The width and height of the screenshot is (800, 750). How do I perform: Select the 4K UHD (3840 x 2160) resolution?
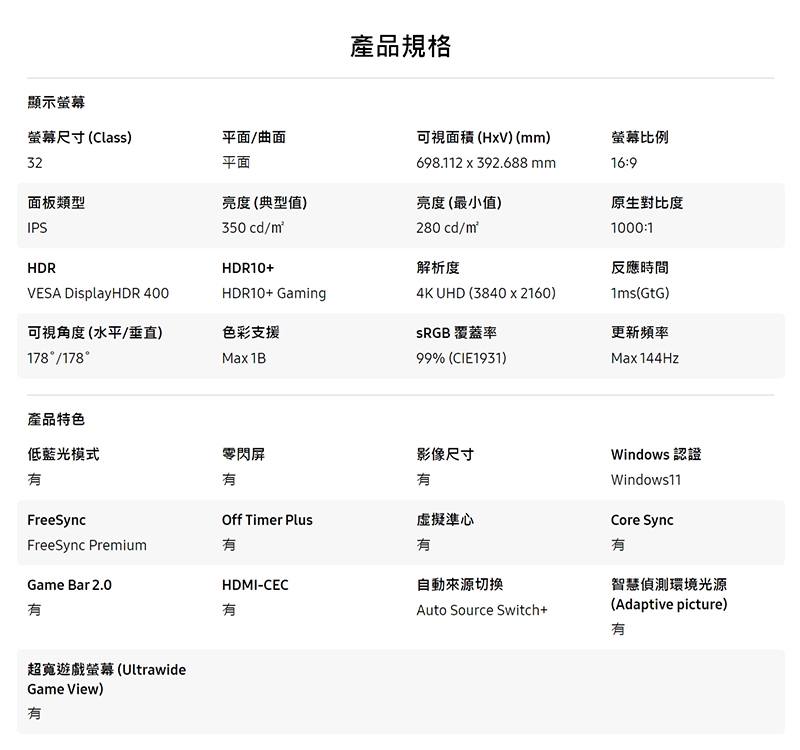(x=485, y=293)
